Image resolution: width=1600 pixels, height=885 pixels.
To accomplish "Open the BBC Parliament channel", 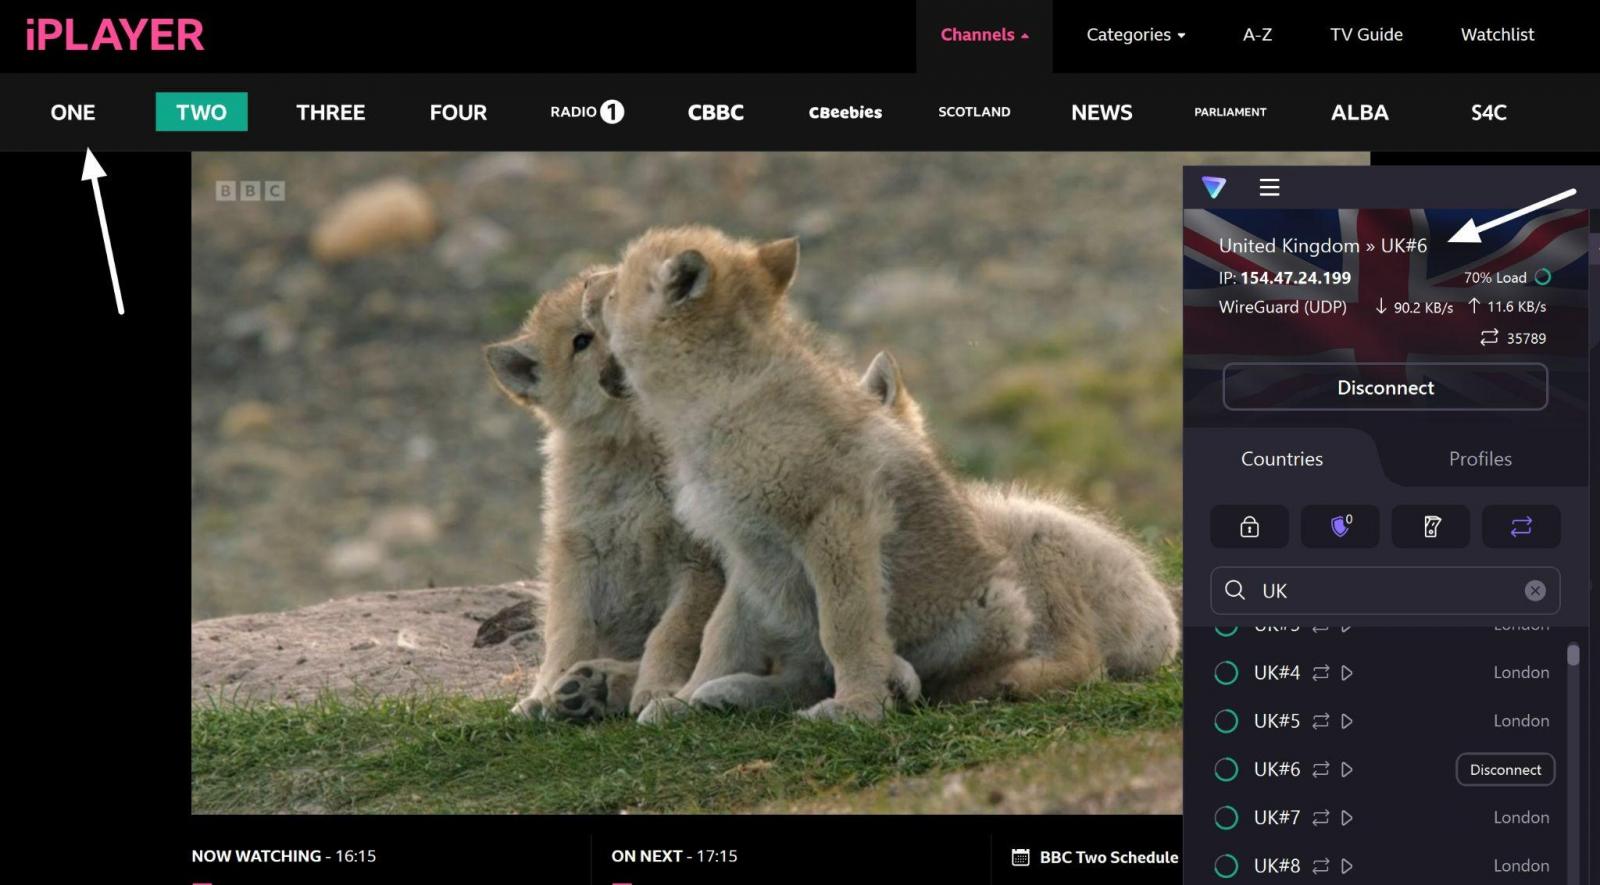I will (x=1230, y=112).
